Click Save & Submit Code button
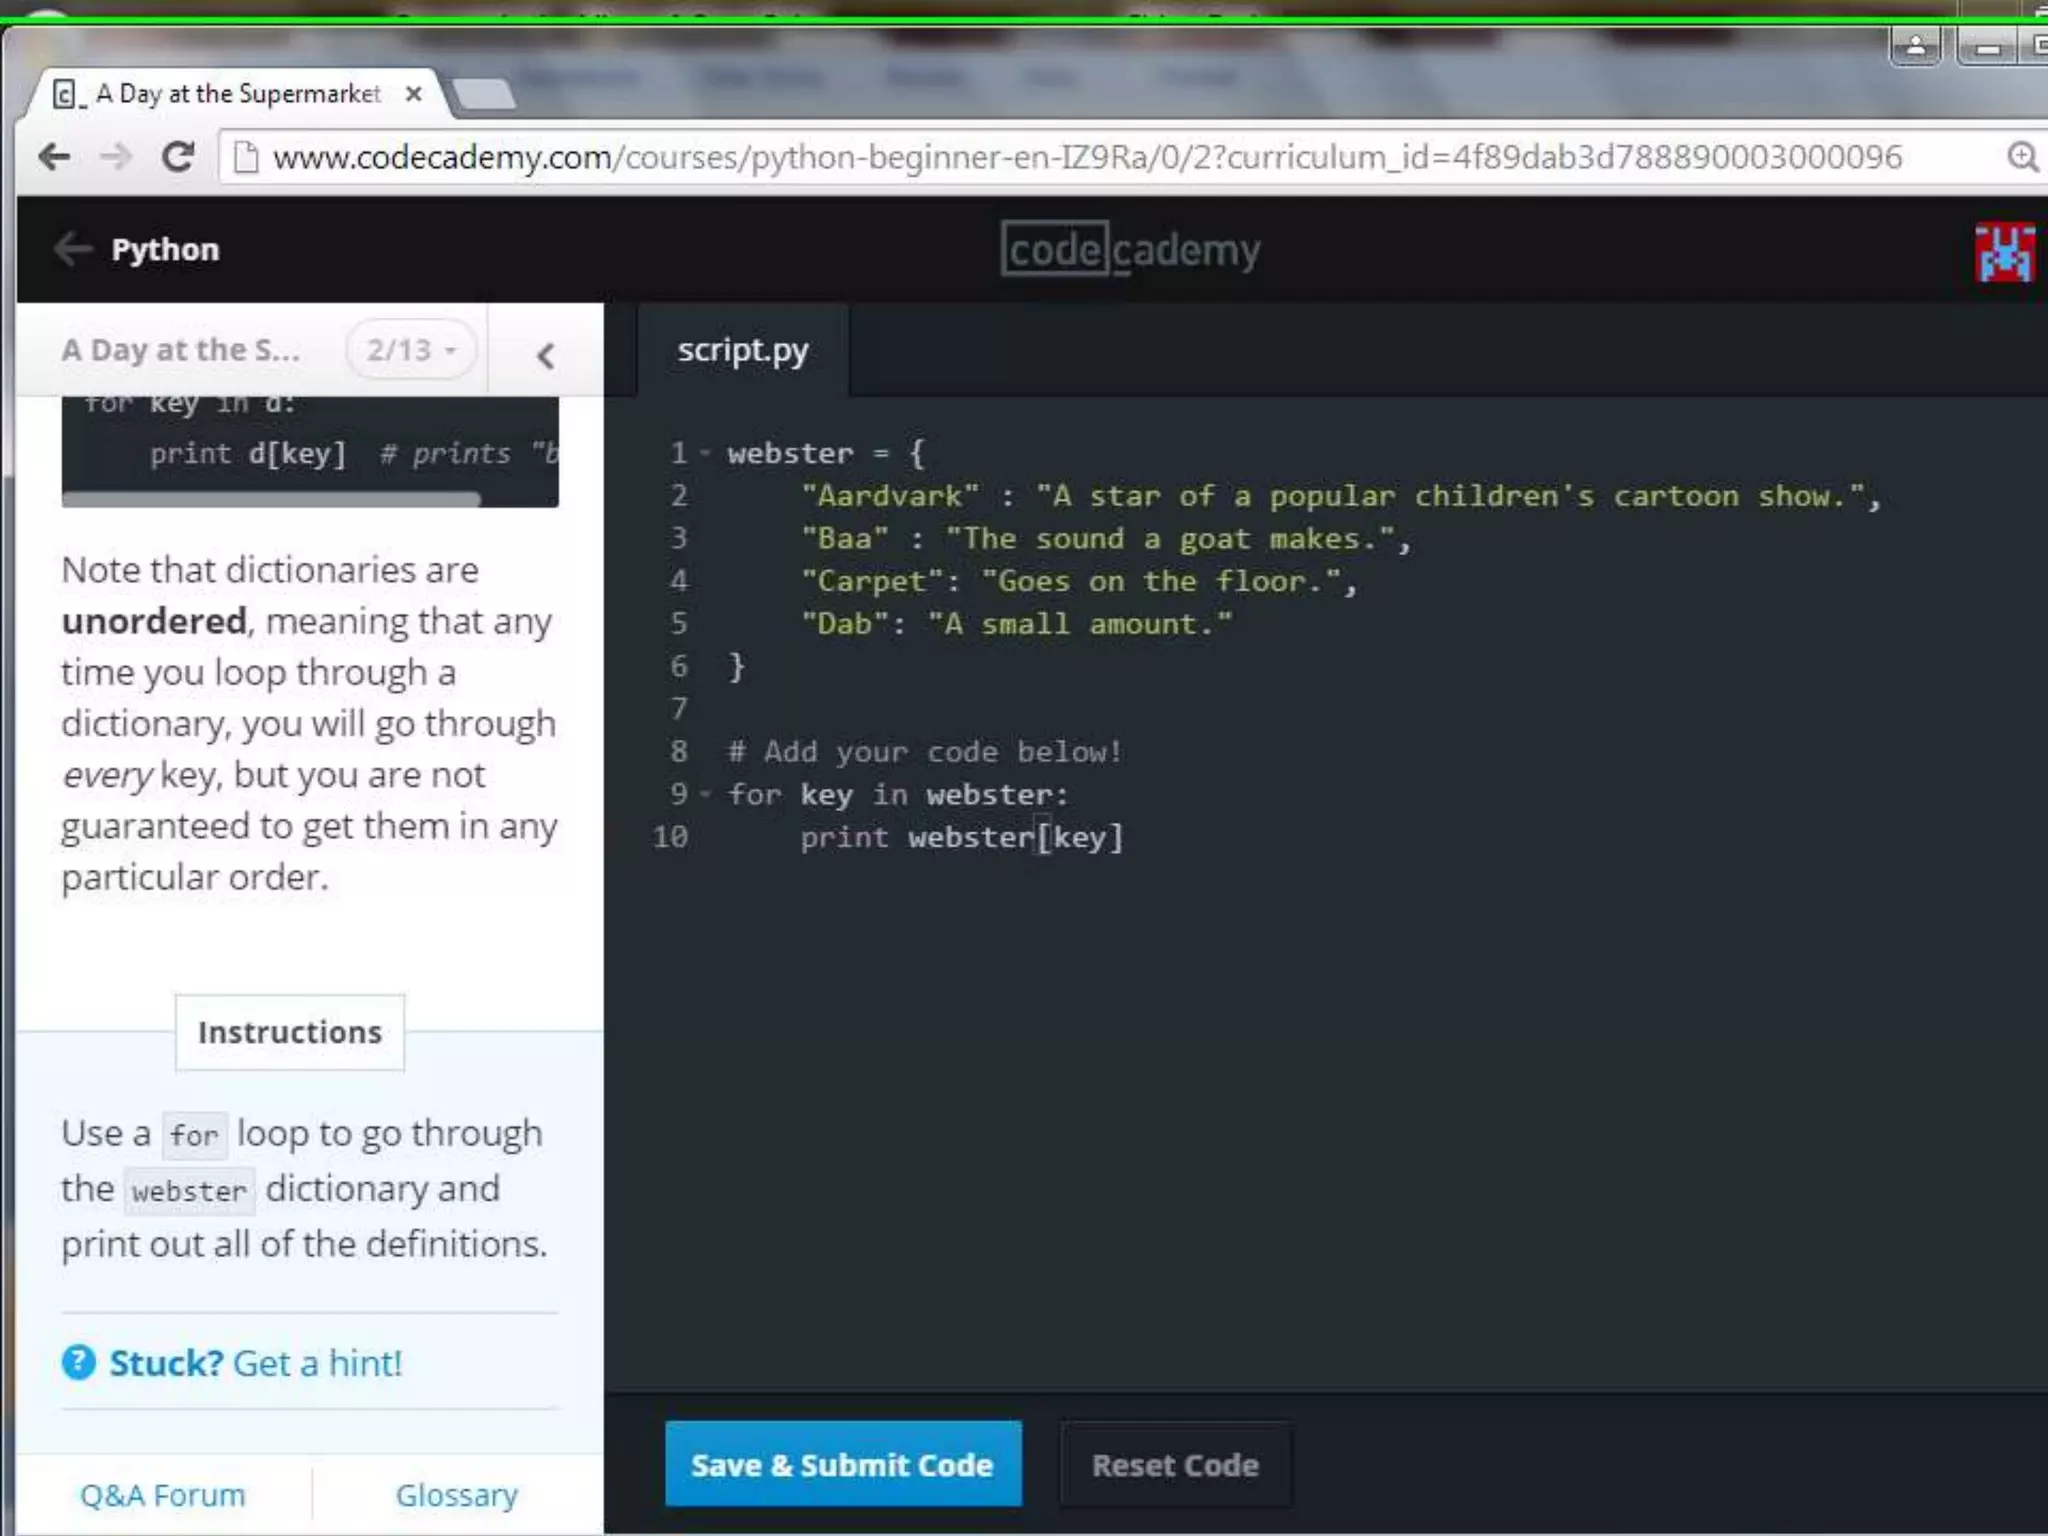This screenshot has height=1536, width=2048. point(842,1464)
